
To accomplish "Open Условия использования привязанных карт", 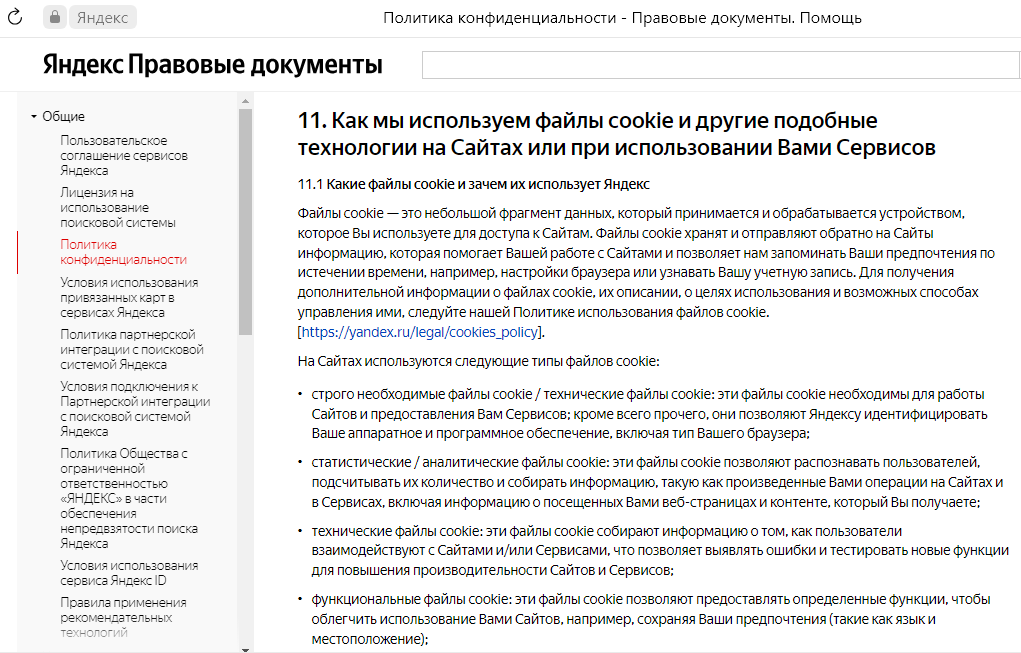I will tap(129, 298).
